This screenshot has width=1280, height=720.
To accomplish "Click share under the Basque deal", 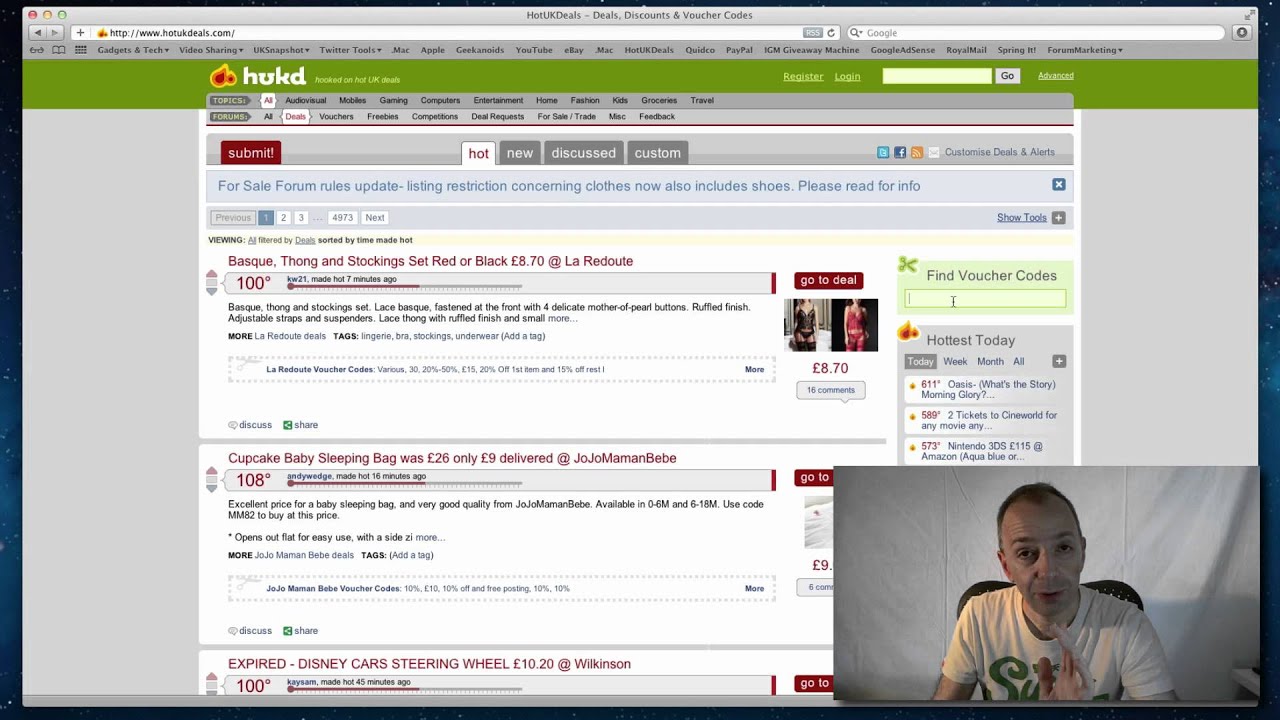I will [300, 425].
